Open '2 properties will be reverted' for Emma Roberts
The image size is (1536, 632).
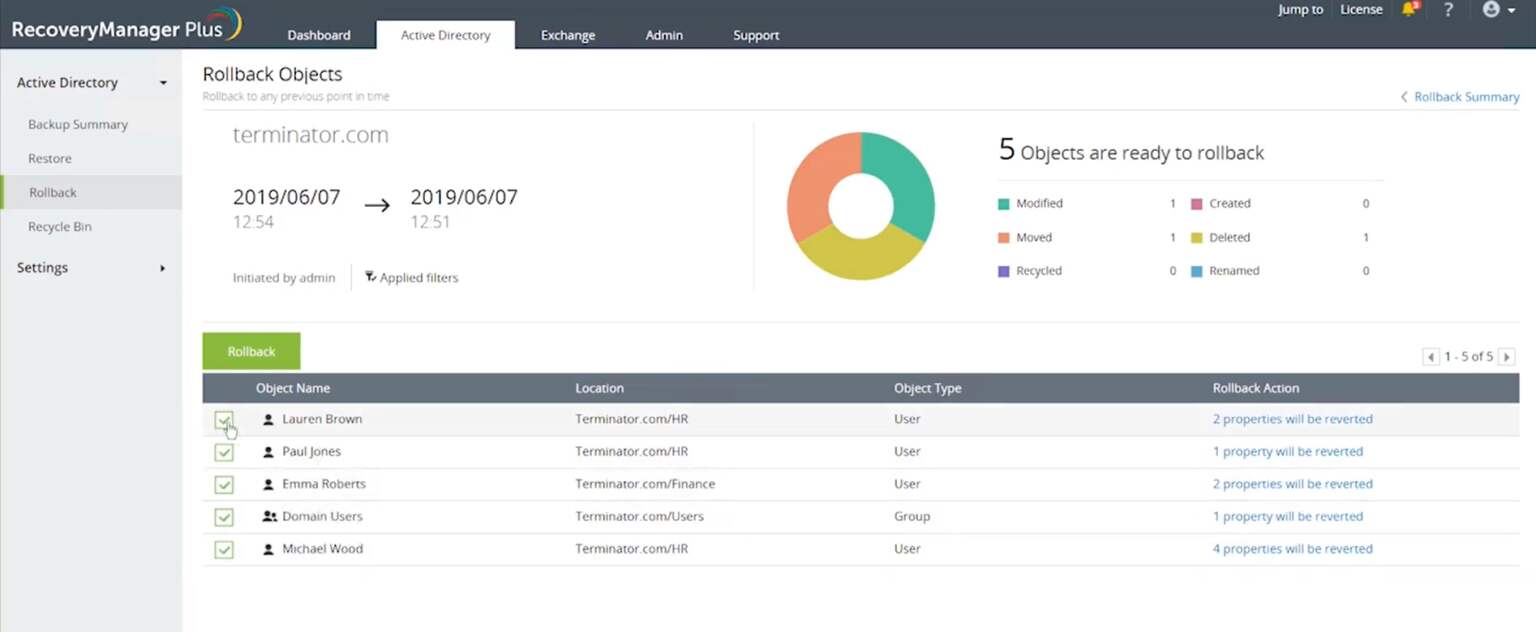click(x=1293, y=484)
